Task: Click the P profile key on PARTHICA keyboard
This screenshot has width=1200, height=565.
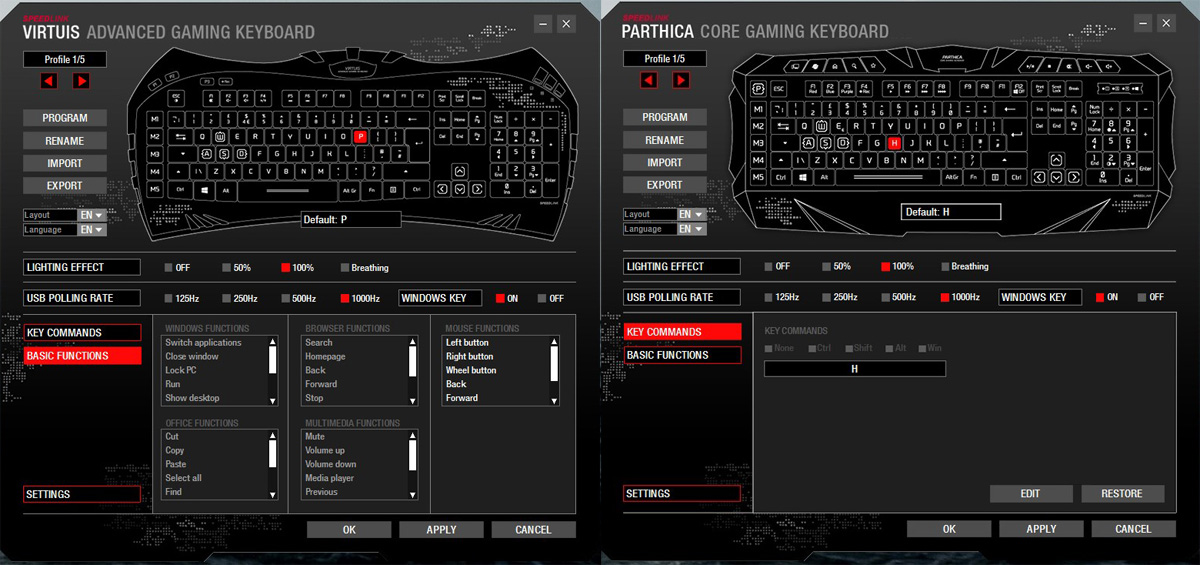Action: point(757,89)
